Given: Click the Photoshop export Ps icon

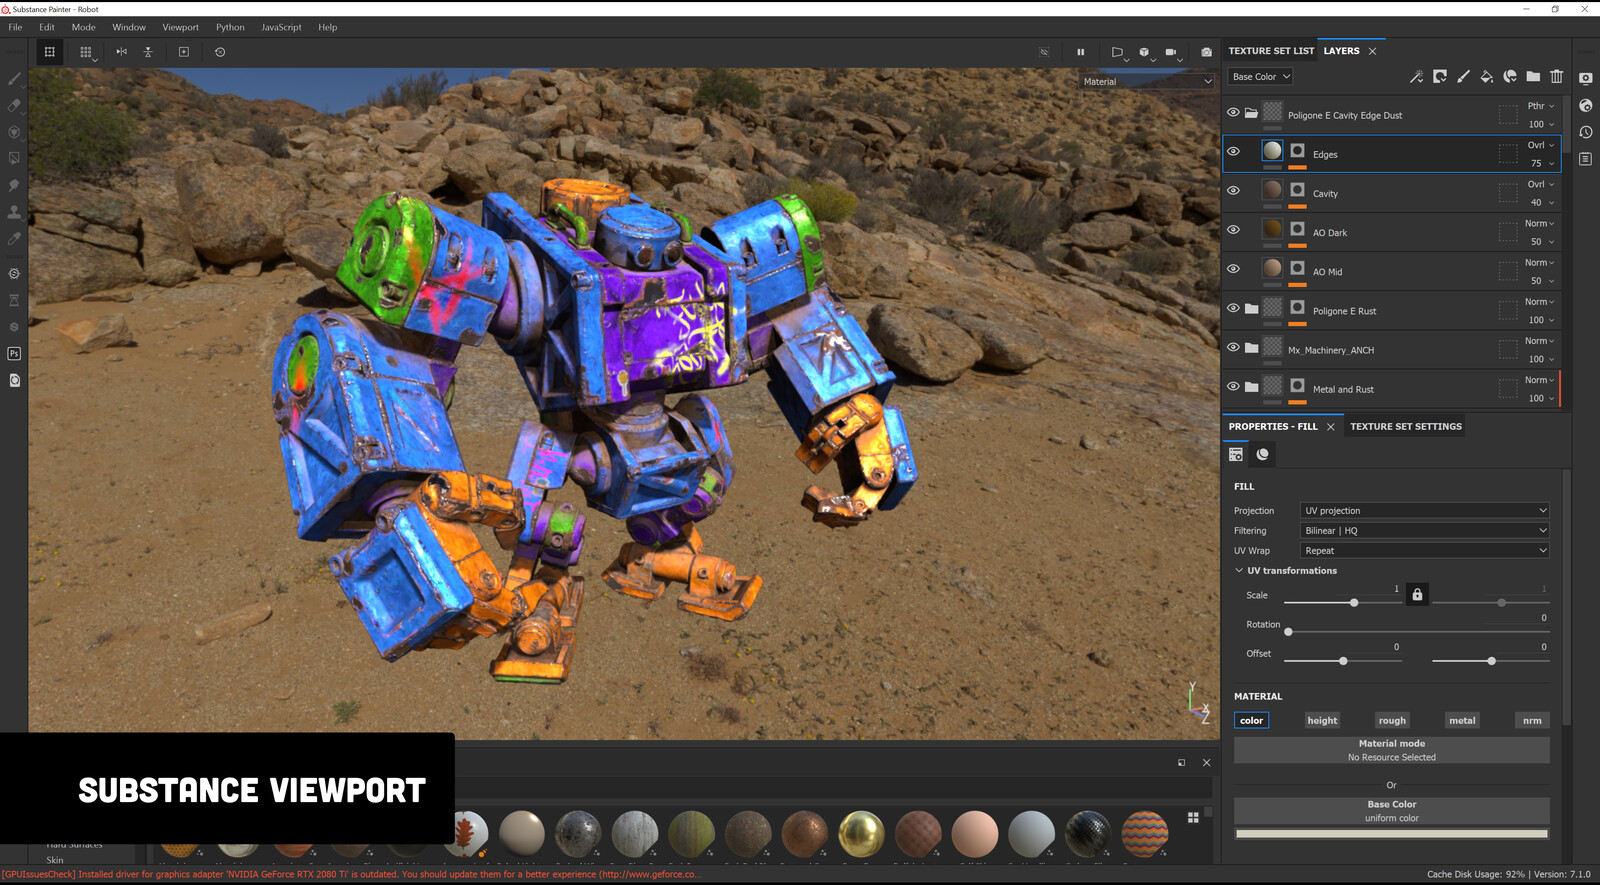Looking at the screenshot, I should [14, 353].
